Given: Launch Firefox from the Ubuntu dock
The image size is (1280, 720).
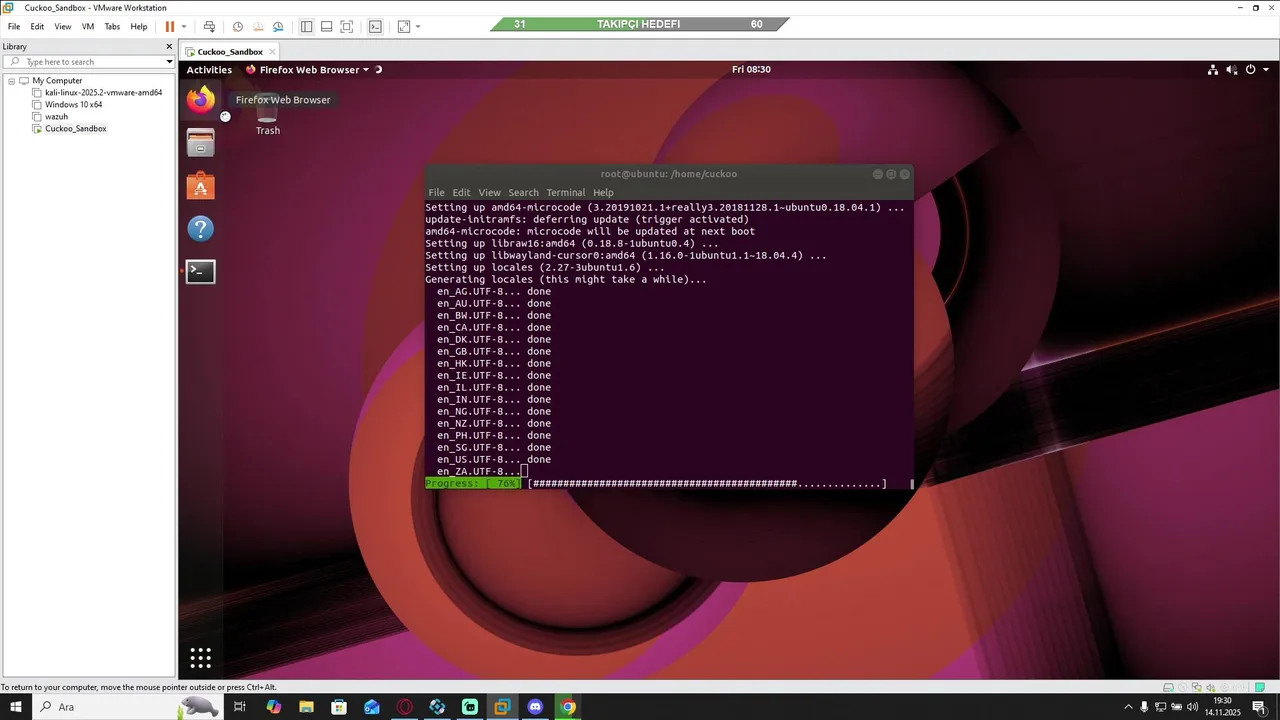Looking at the screenshot, I should click(200, 100).
